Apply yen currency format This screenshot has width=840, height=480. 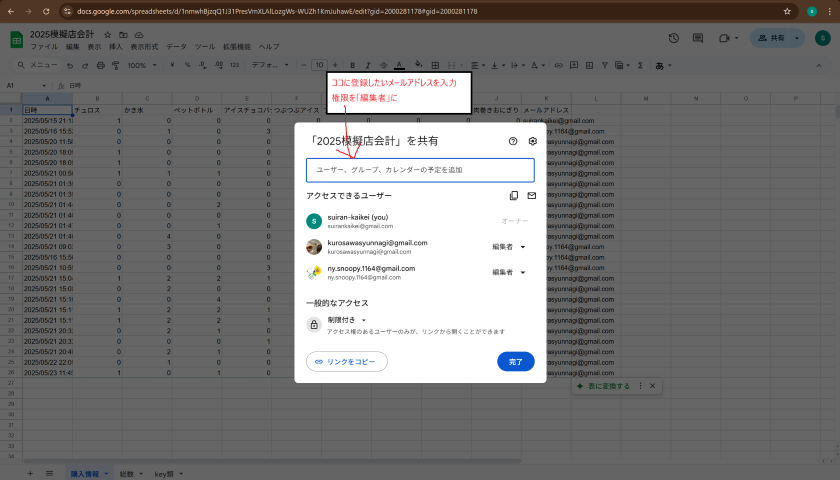172,65
